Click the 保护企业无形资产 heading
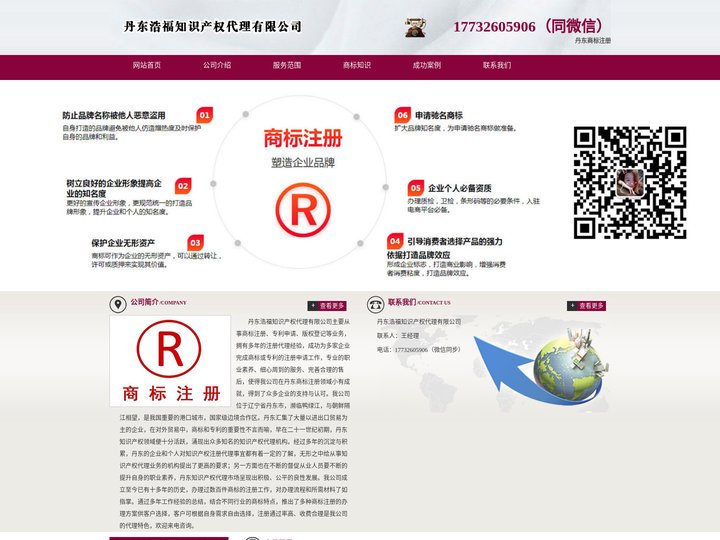The height and width of the screenshot is (540, 720). [x=123, y=243]
